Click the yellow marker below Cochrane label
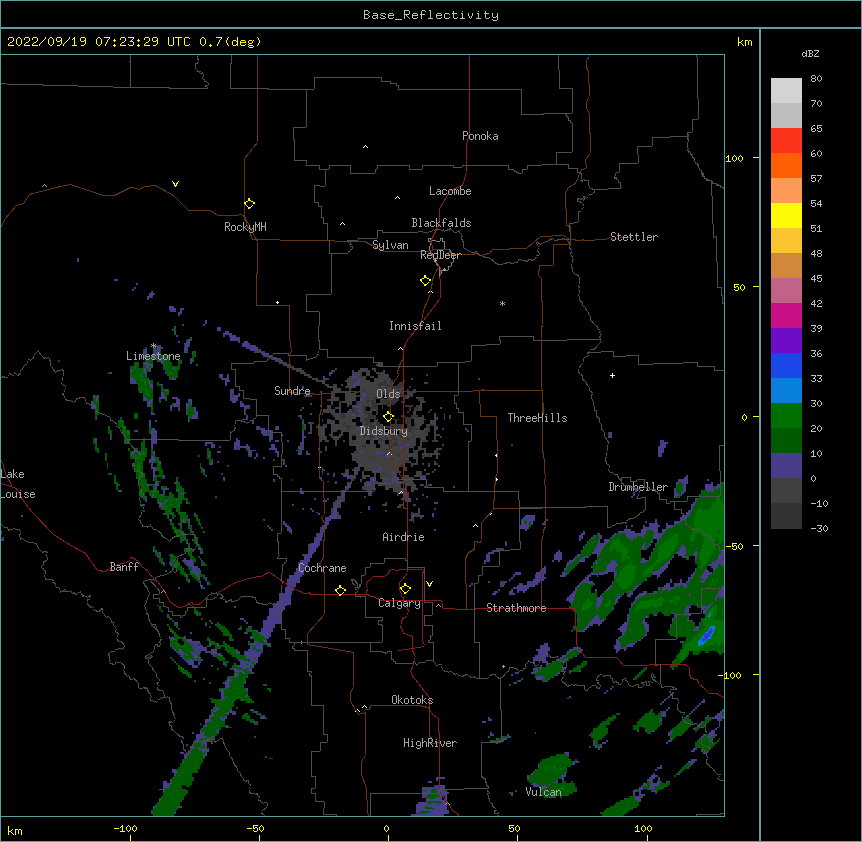This screenshot has height=842, width=862. point(340,590)
